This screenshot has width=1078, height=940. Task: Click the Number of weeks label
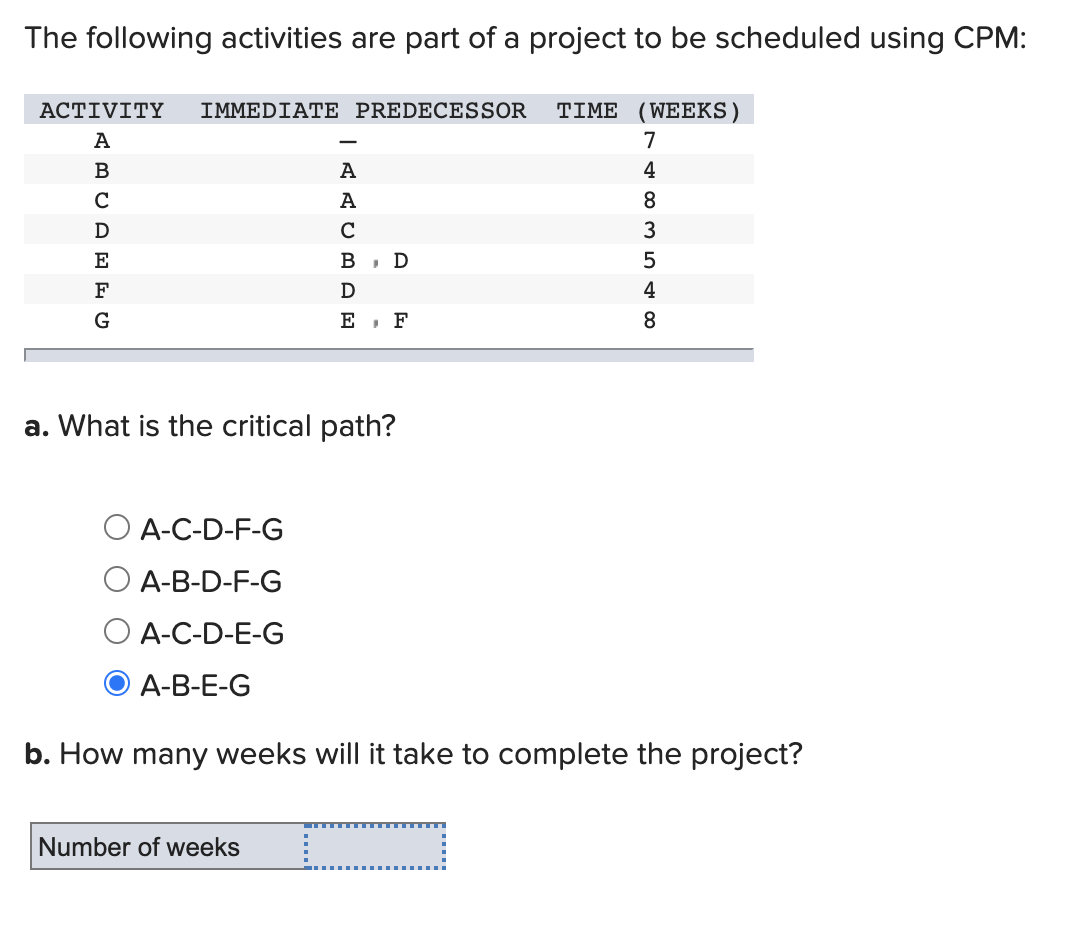[137, 847]
